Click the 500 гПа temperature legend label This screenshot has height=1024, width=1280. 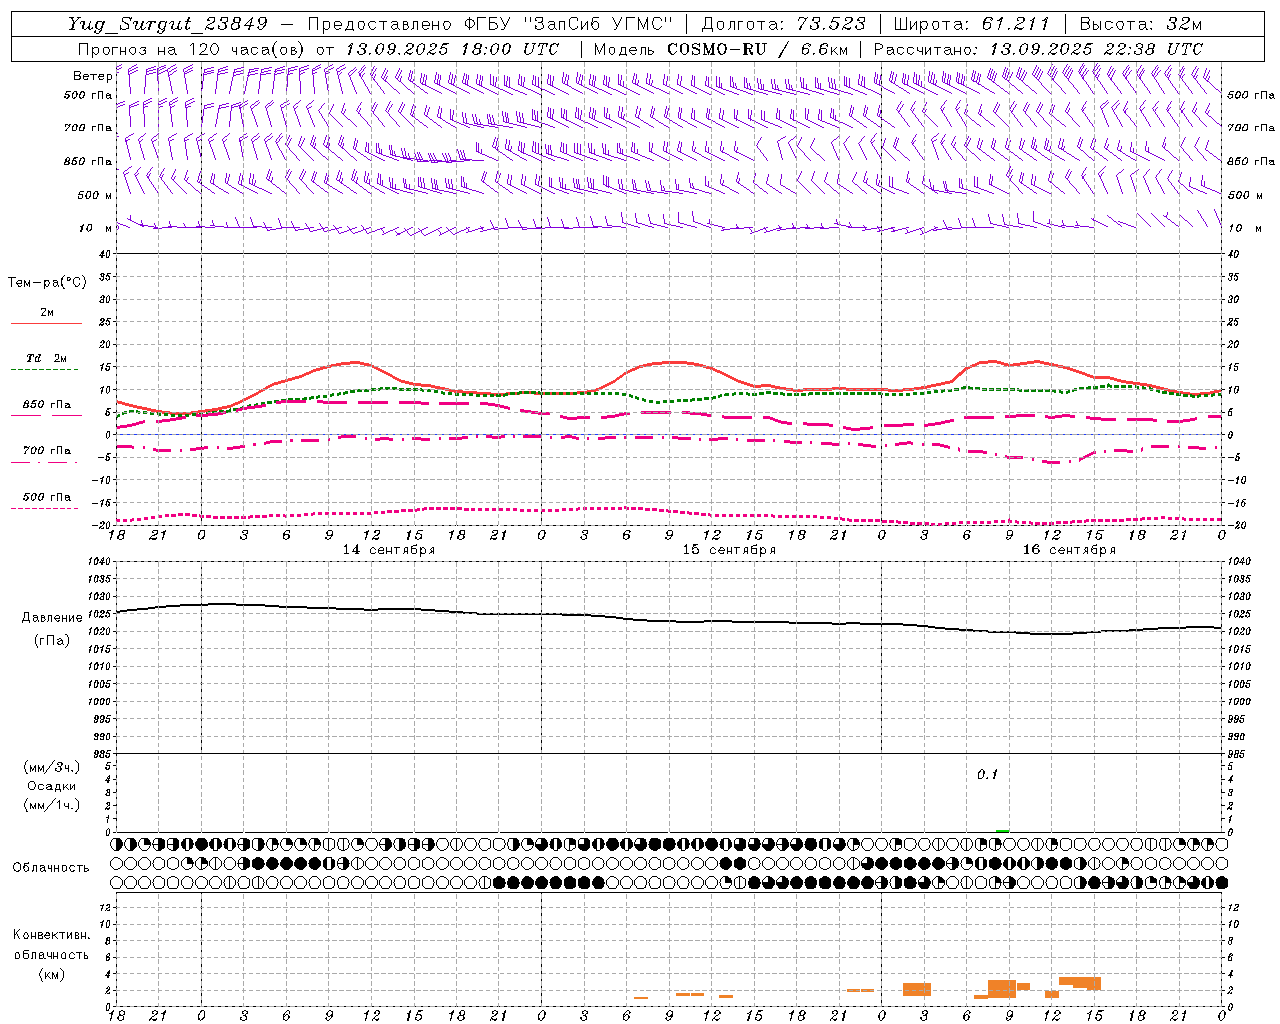click(47, 497)
